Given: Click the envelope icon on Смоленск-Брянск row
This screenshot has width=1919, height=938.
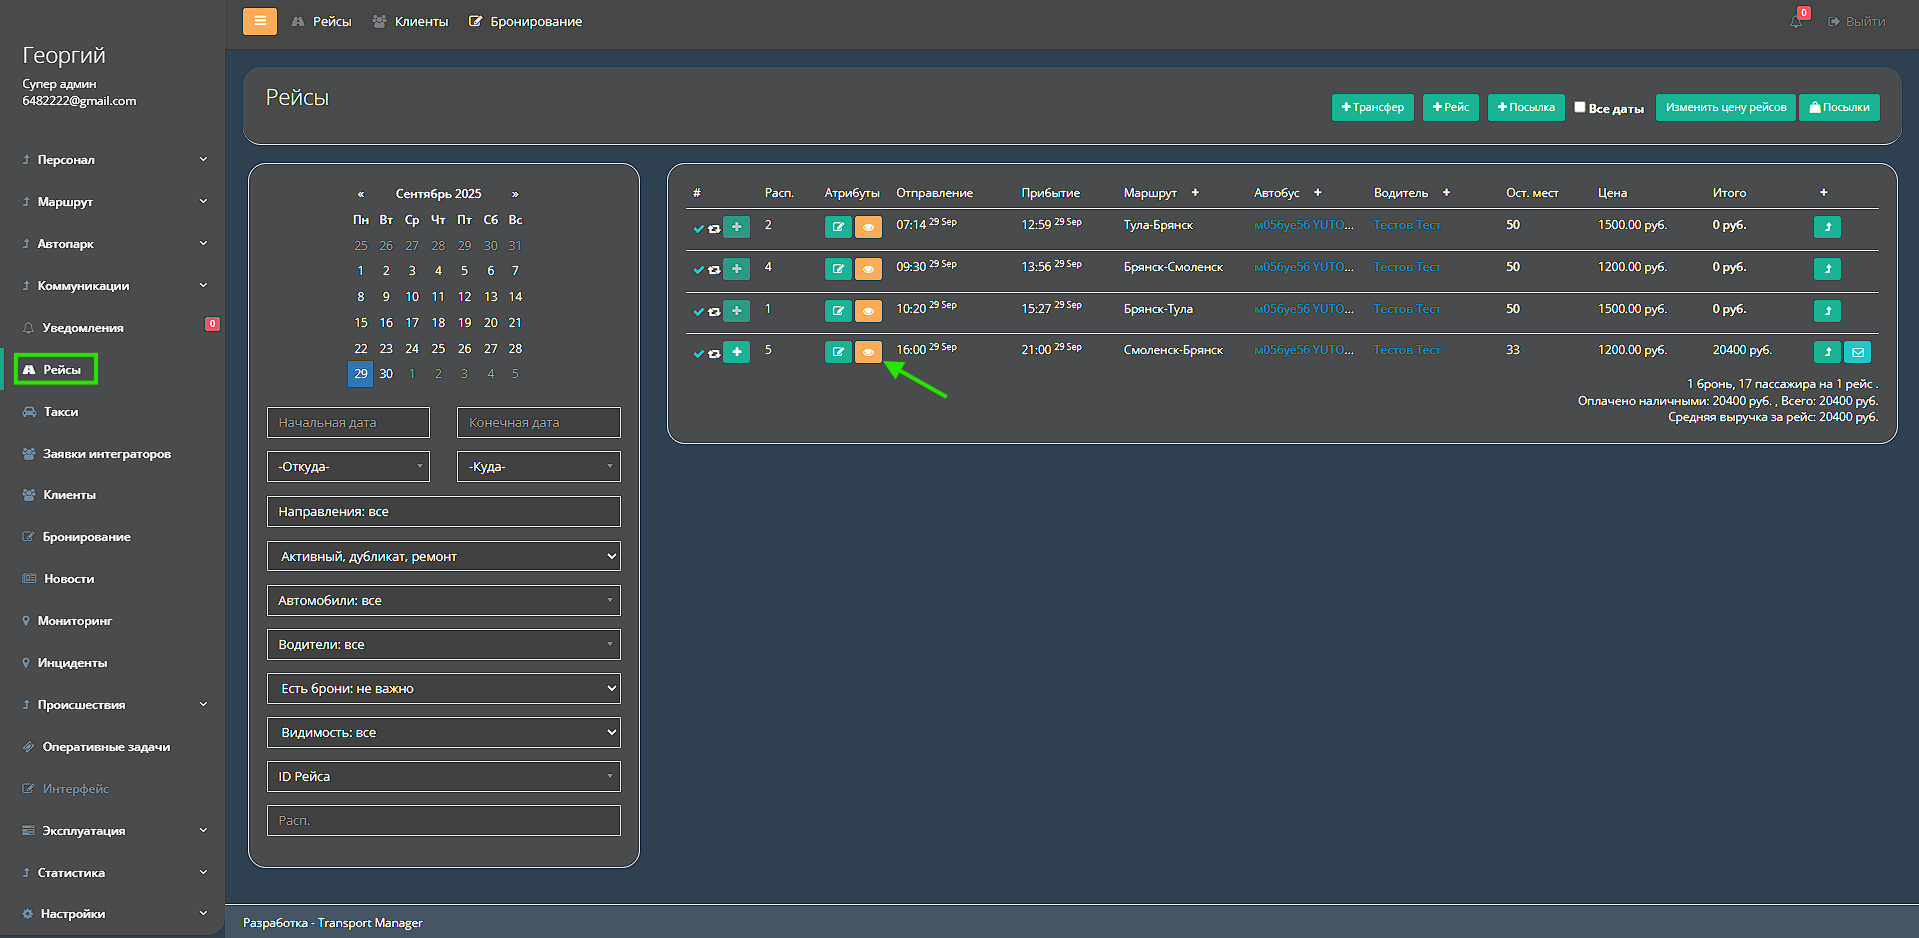Looking at the screenshot, I should pyautogui.click(x=1857, y=352).
